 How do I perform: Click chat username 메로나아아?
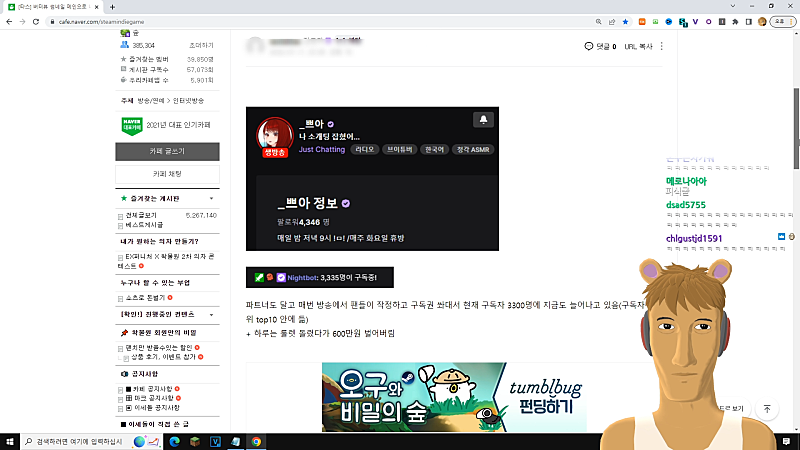click(x=686, y=181)
